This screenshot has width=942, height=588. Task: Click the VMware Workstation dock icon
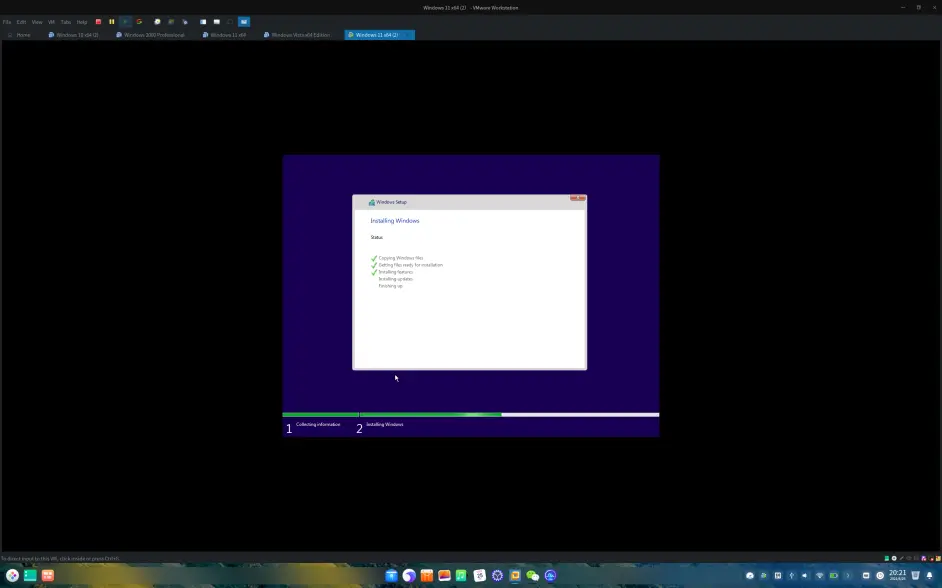(x=515, y=575)
